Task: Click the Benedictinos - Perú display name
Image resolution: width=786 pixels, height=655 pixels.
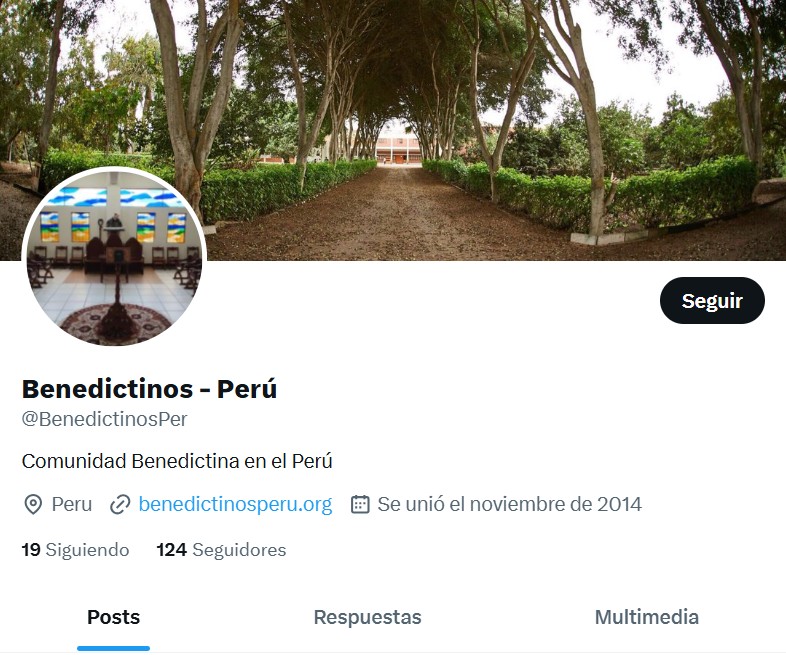Action: pos(149,389)
